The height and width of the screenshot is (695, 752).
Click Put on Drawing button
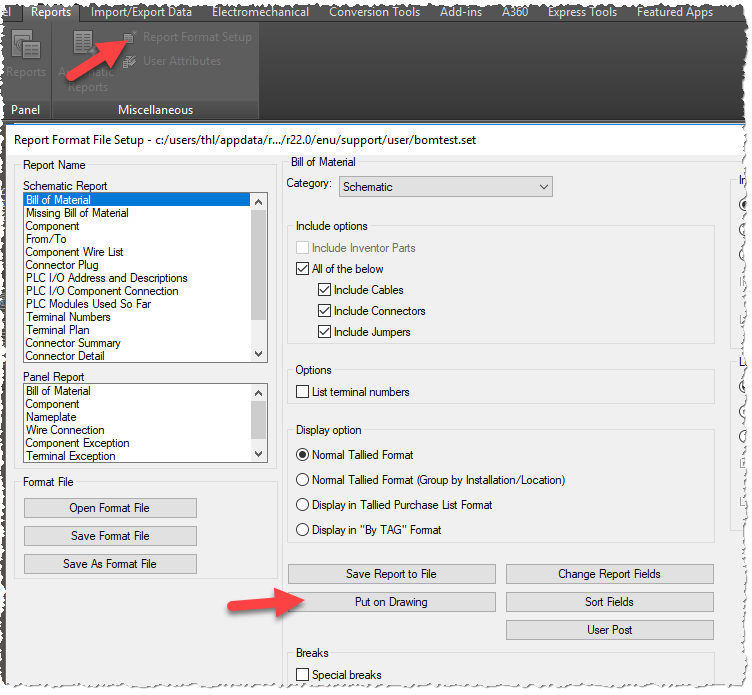click(391, 602)
